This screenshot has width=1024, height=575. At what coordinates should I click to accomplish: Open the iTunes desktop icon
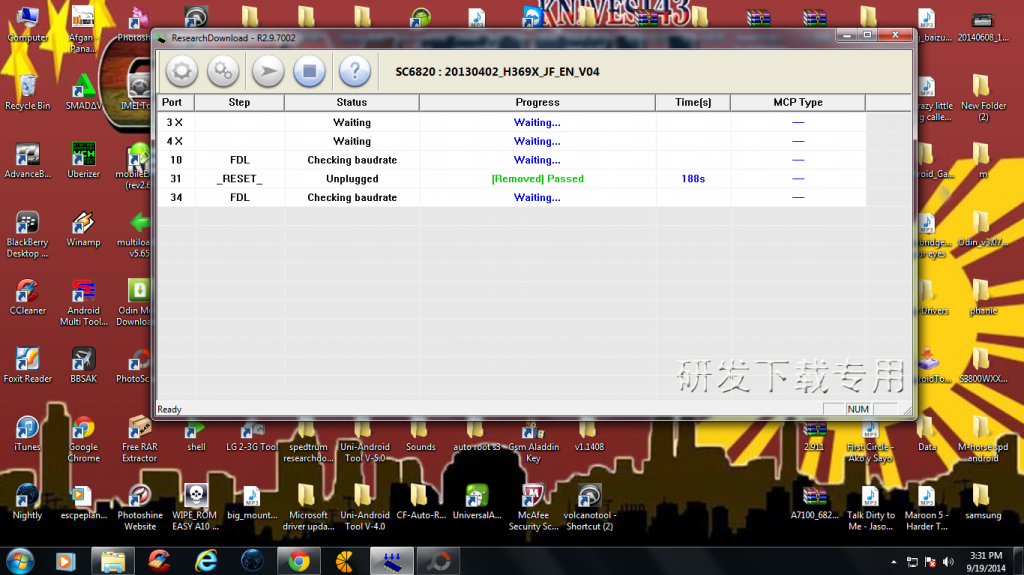(x=27, y=433)
